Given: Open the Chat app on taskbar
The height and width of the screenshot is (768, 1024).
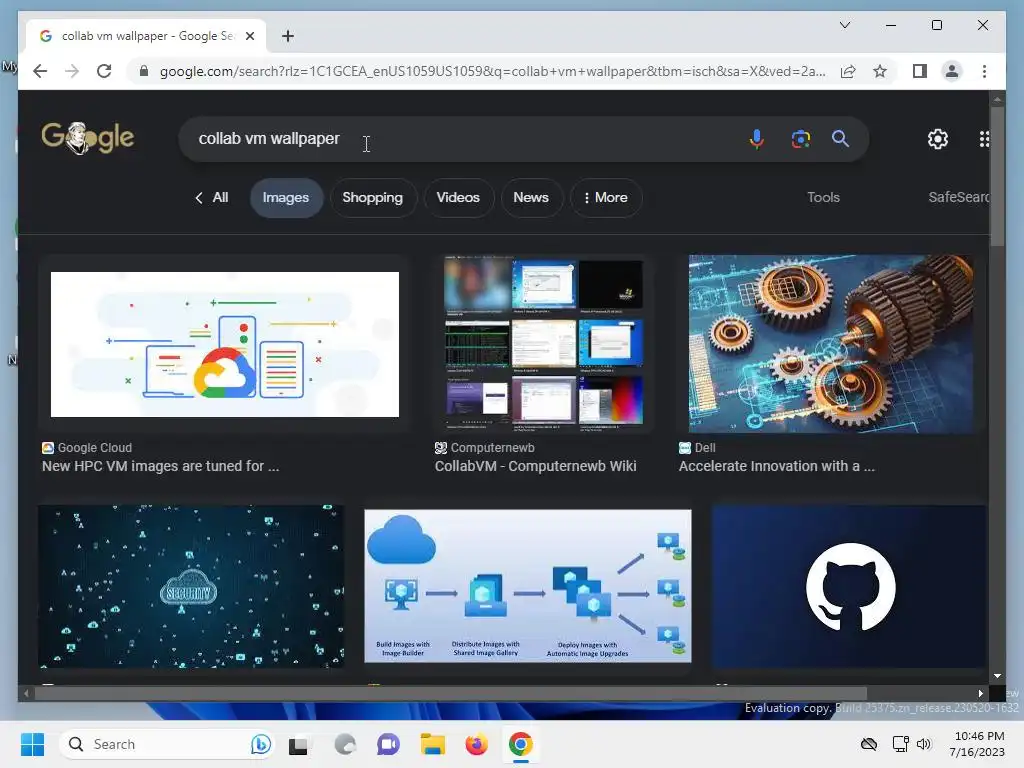Looking at the screenshot, I should [x=388, y=744].
